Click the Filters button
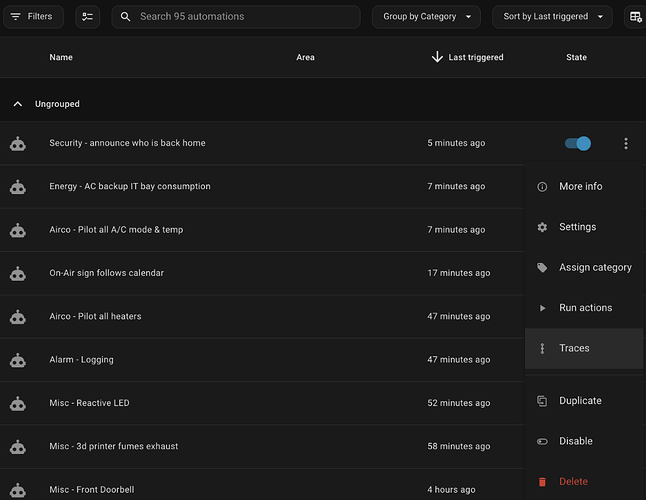The width and height of the screenshot is (646, 500). click(32, 17)
